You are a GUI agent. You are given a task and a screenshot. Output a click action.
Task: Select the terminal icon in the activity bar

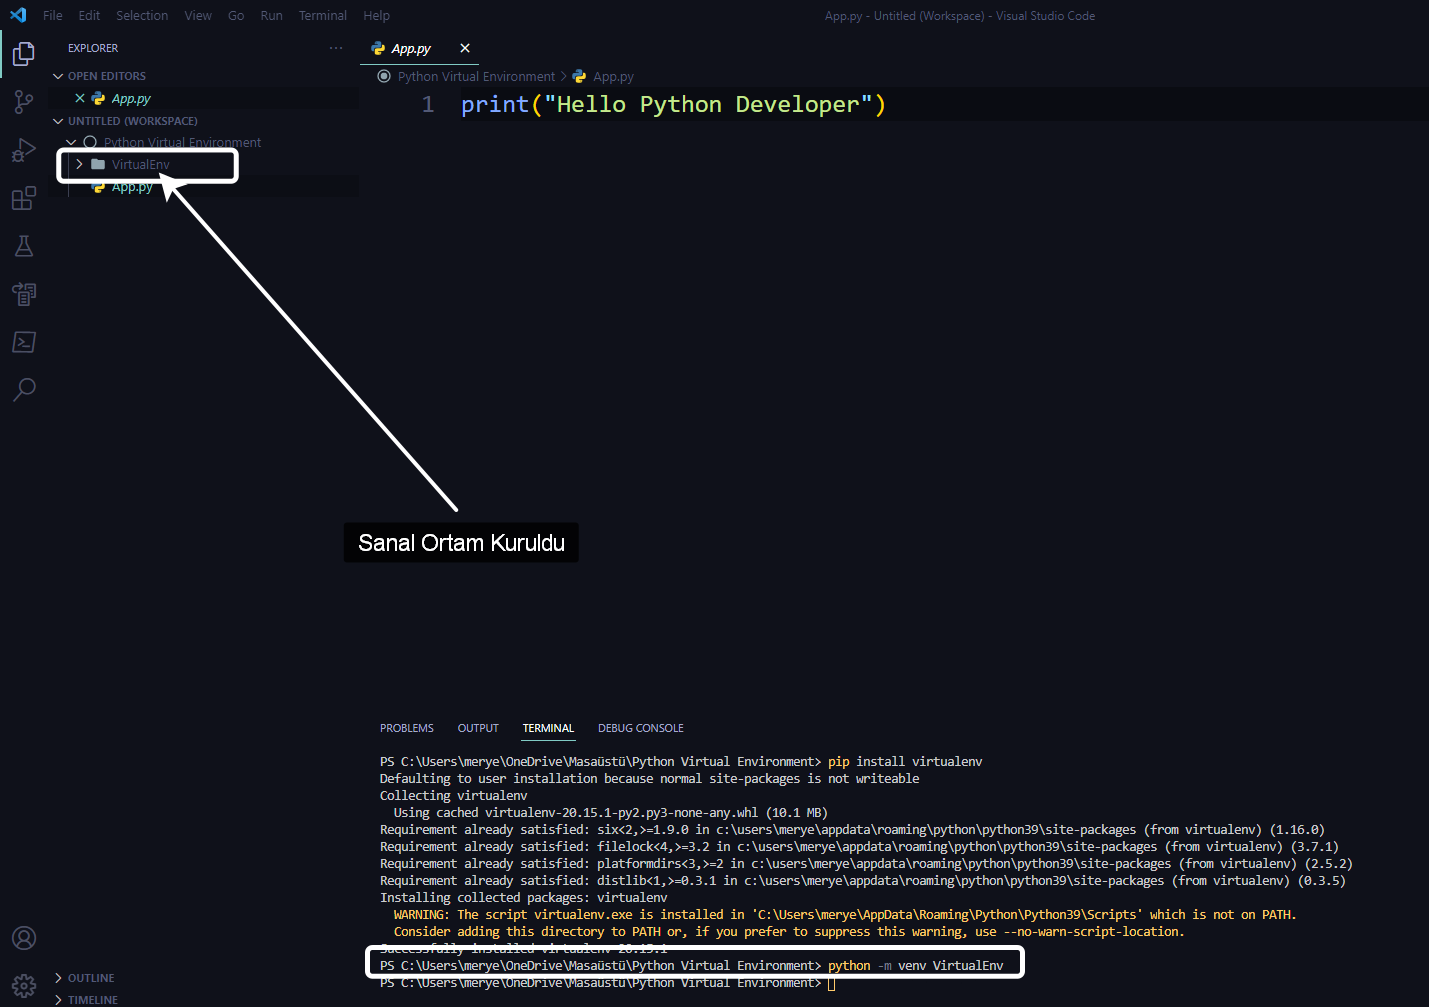(23, 341)
